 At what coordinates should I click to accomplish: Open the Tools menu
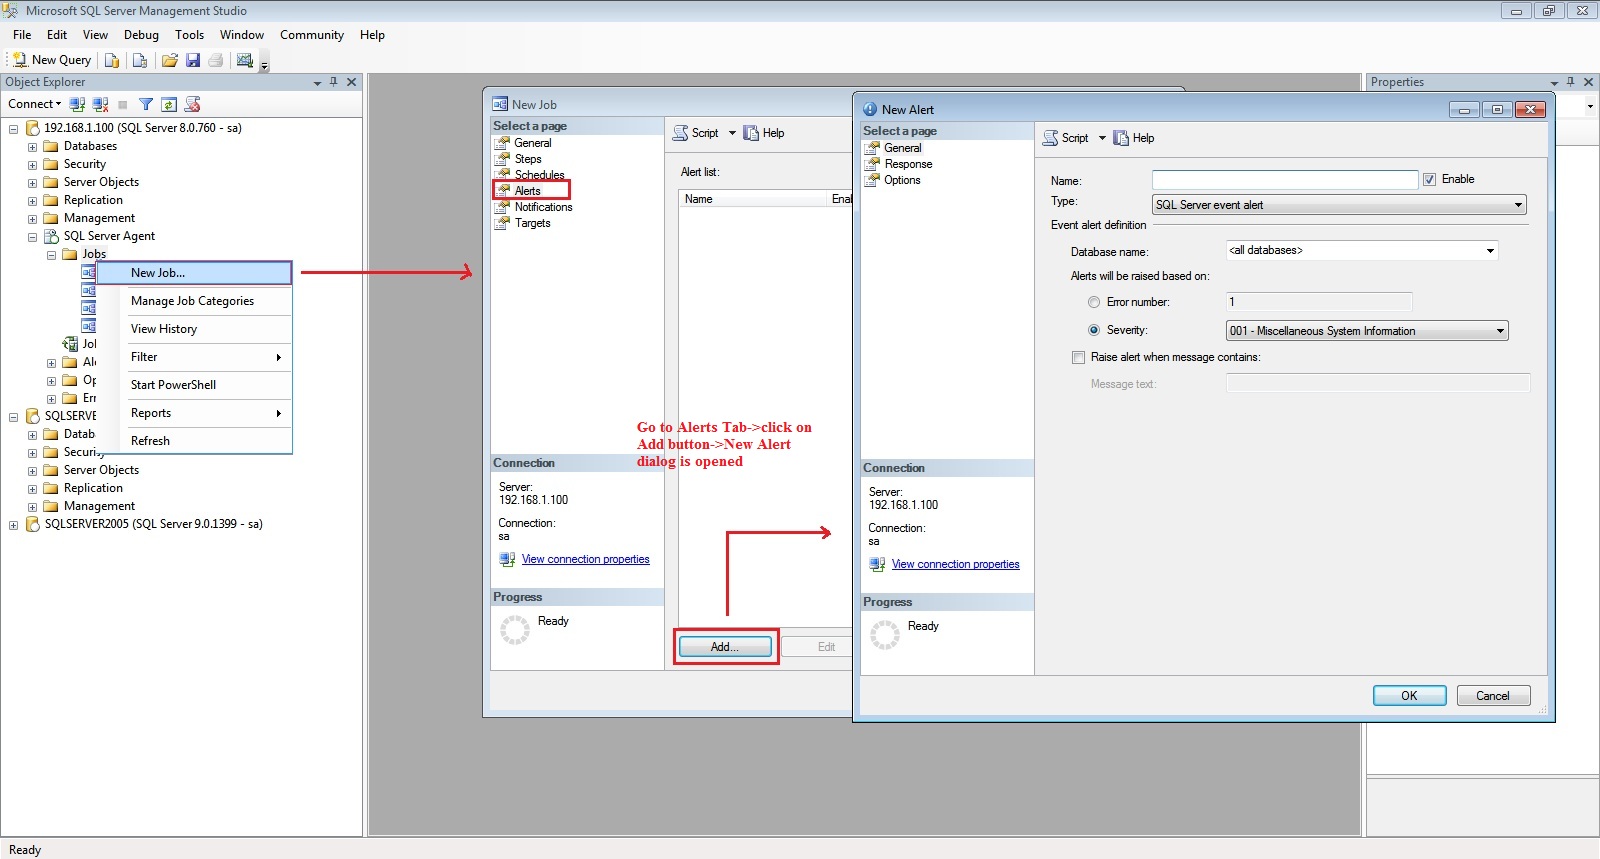pos(189,35)
